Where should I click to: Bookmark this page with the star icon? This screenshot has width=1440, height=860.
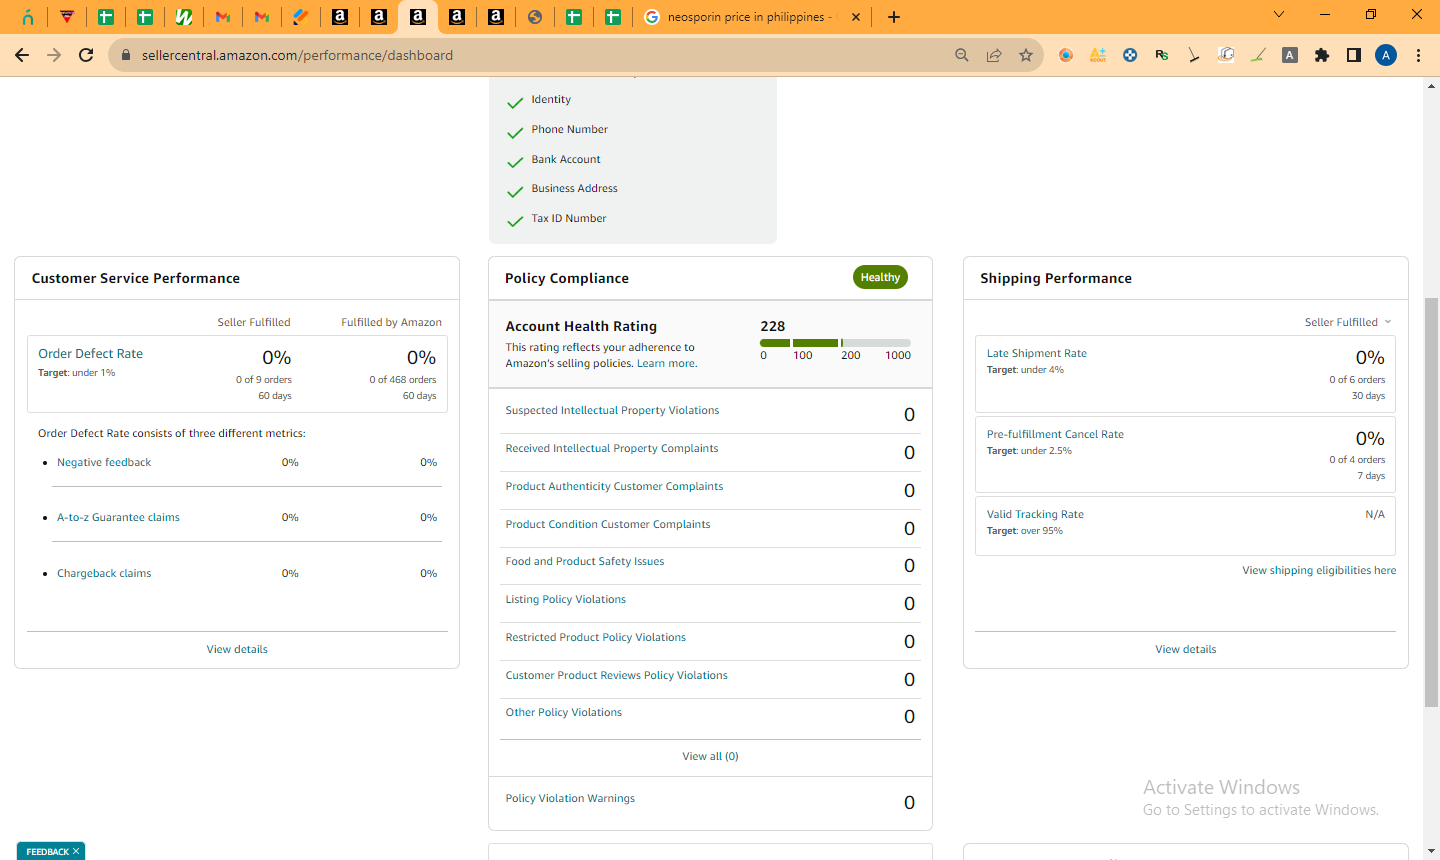(x=1026, y=55)
